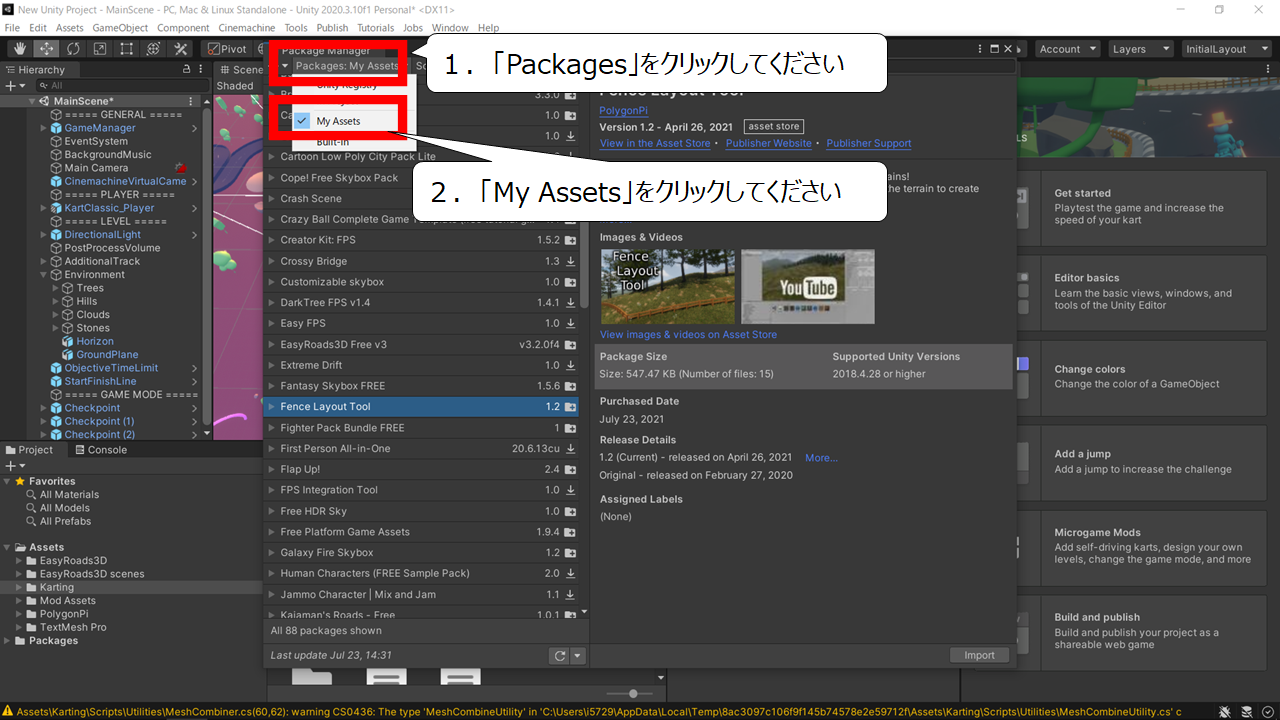Collapse the Environment object in Hierarchy
The image size is (1280, 720).
click(45, 275)
